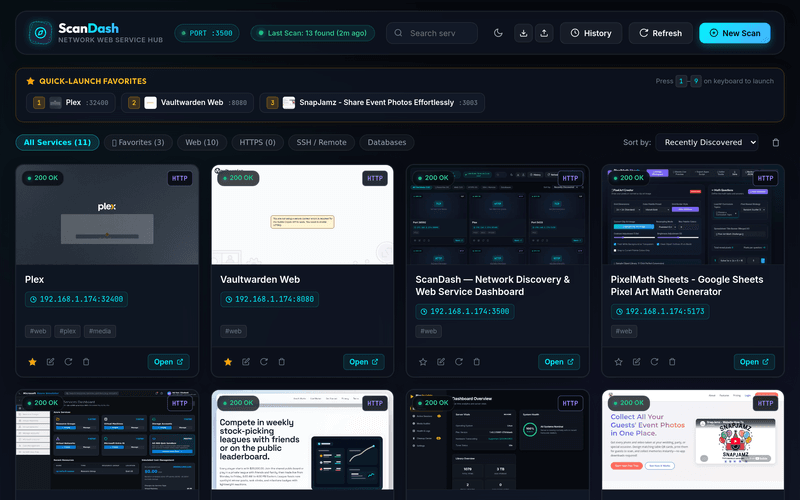This screenshot has width=800, height=500.
Task: Click the ScanDash compass logo
Action: [x=40, y=33]
